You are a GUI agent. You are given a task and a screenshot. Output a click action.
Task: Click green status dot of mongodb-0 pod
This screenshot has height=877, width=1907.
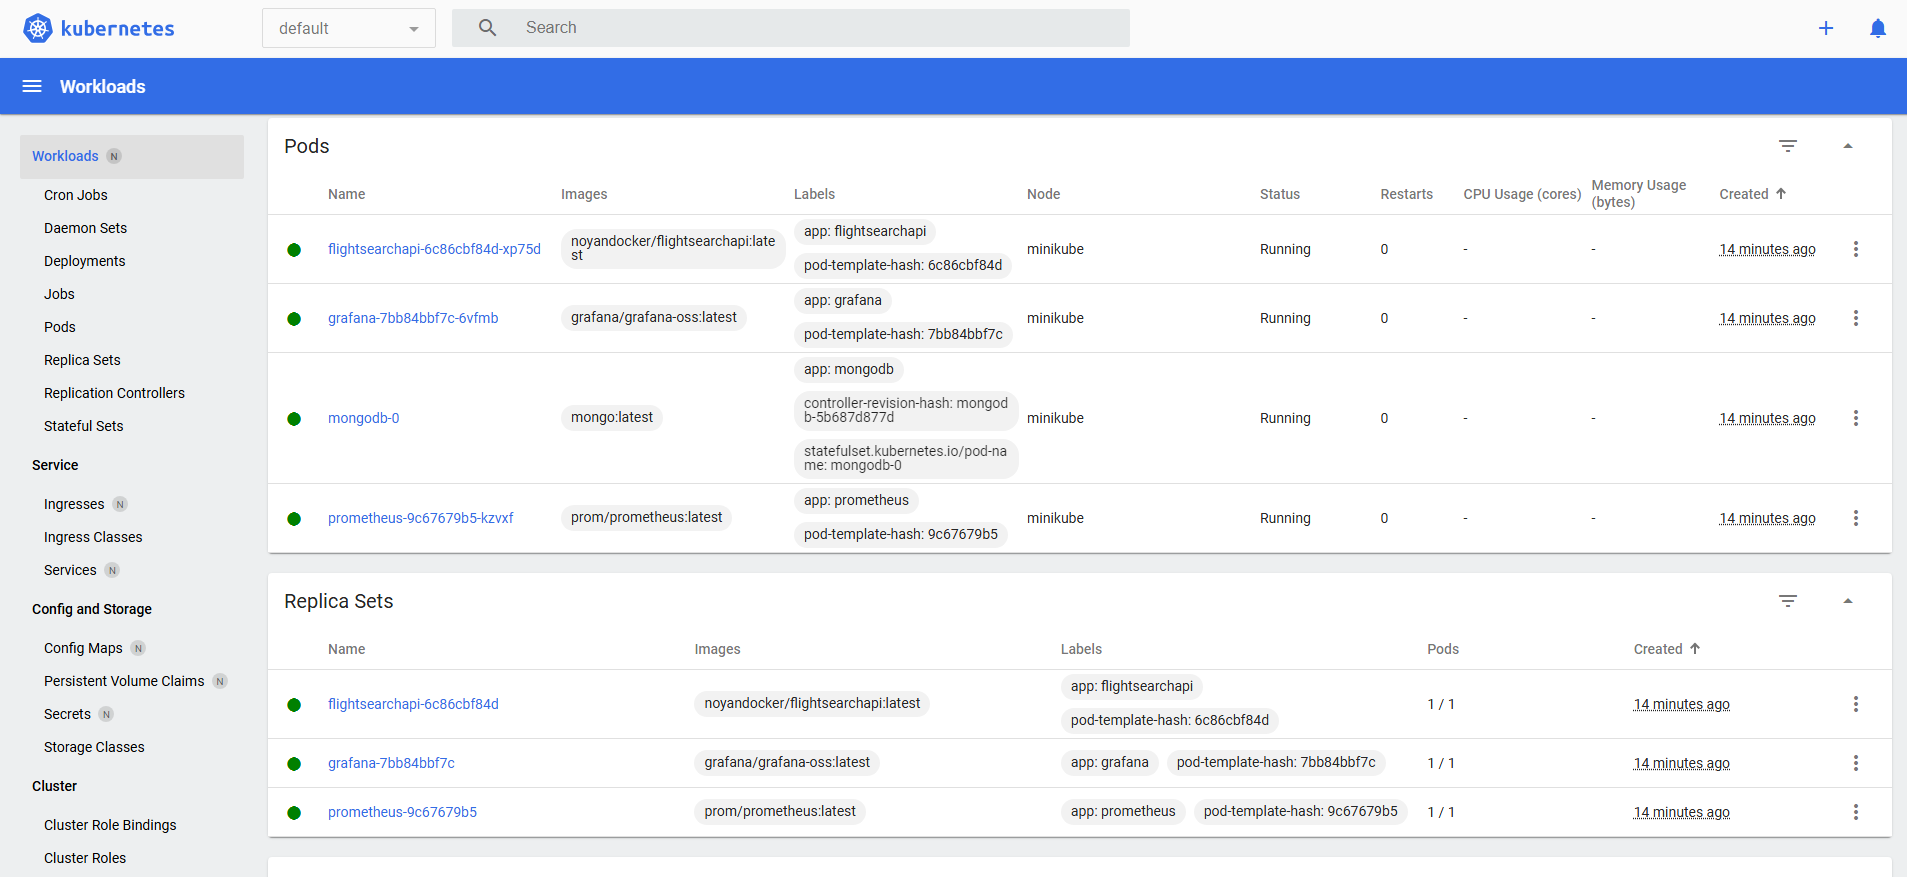tap(294, 419)
